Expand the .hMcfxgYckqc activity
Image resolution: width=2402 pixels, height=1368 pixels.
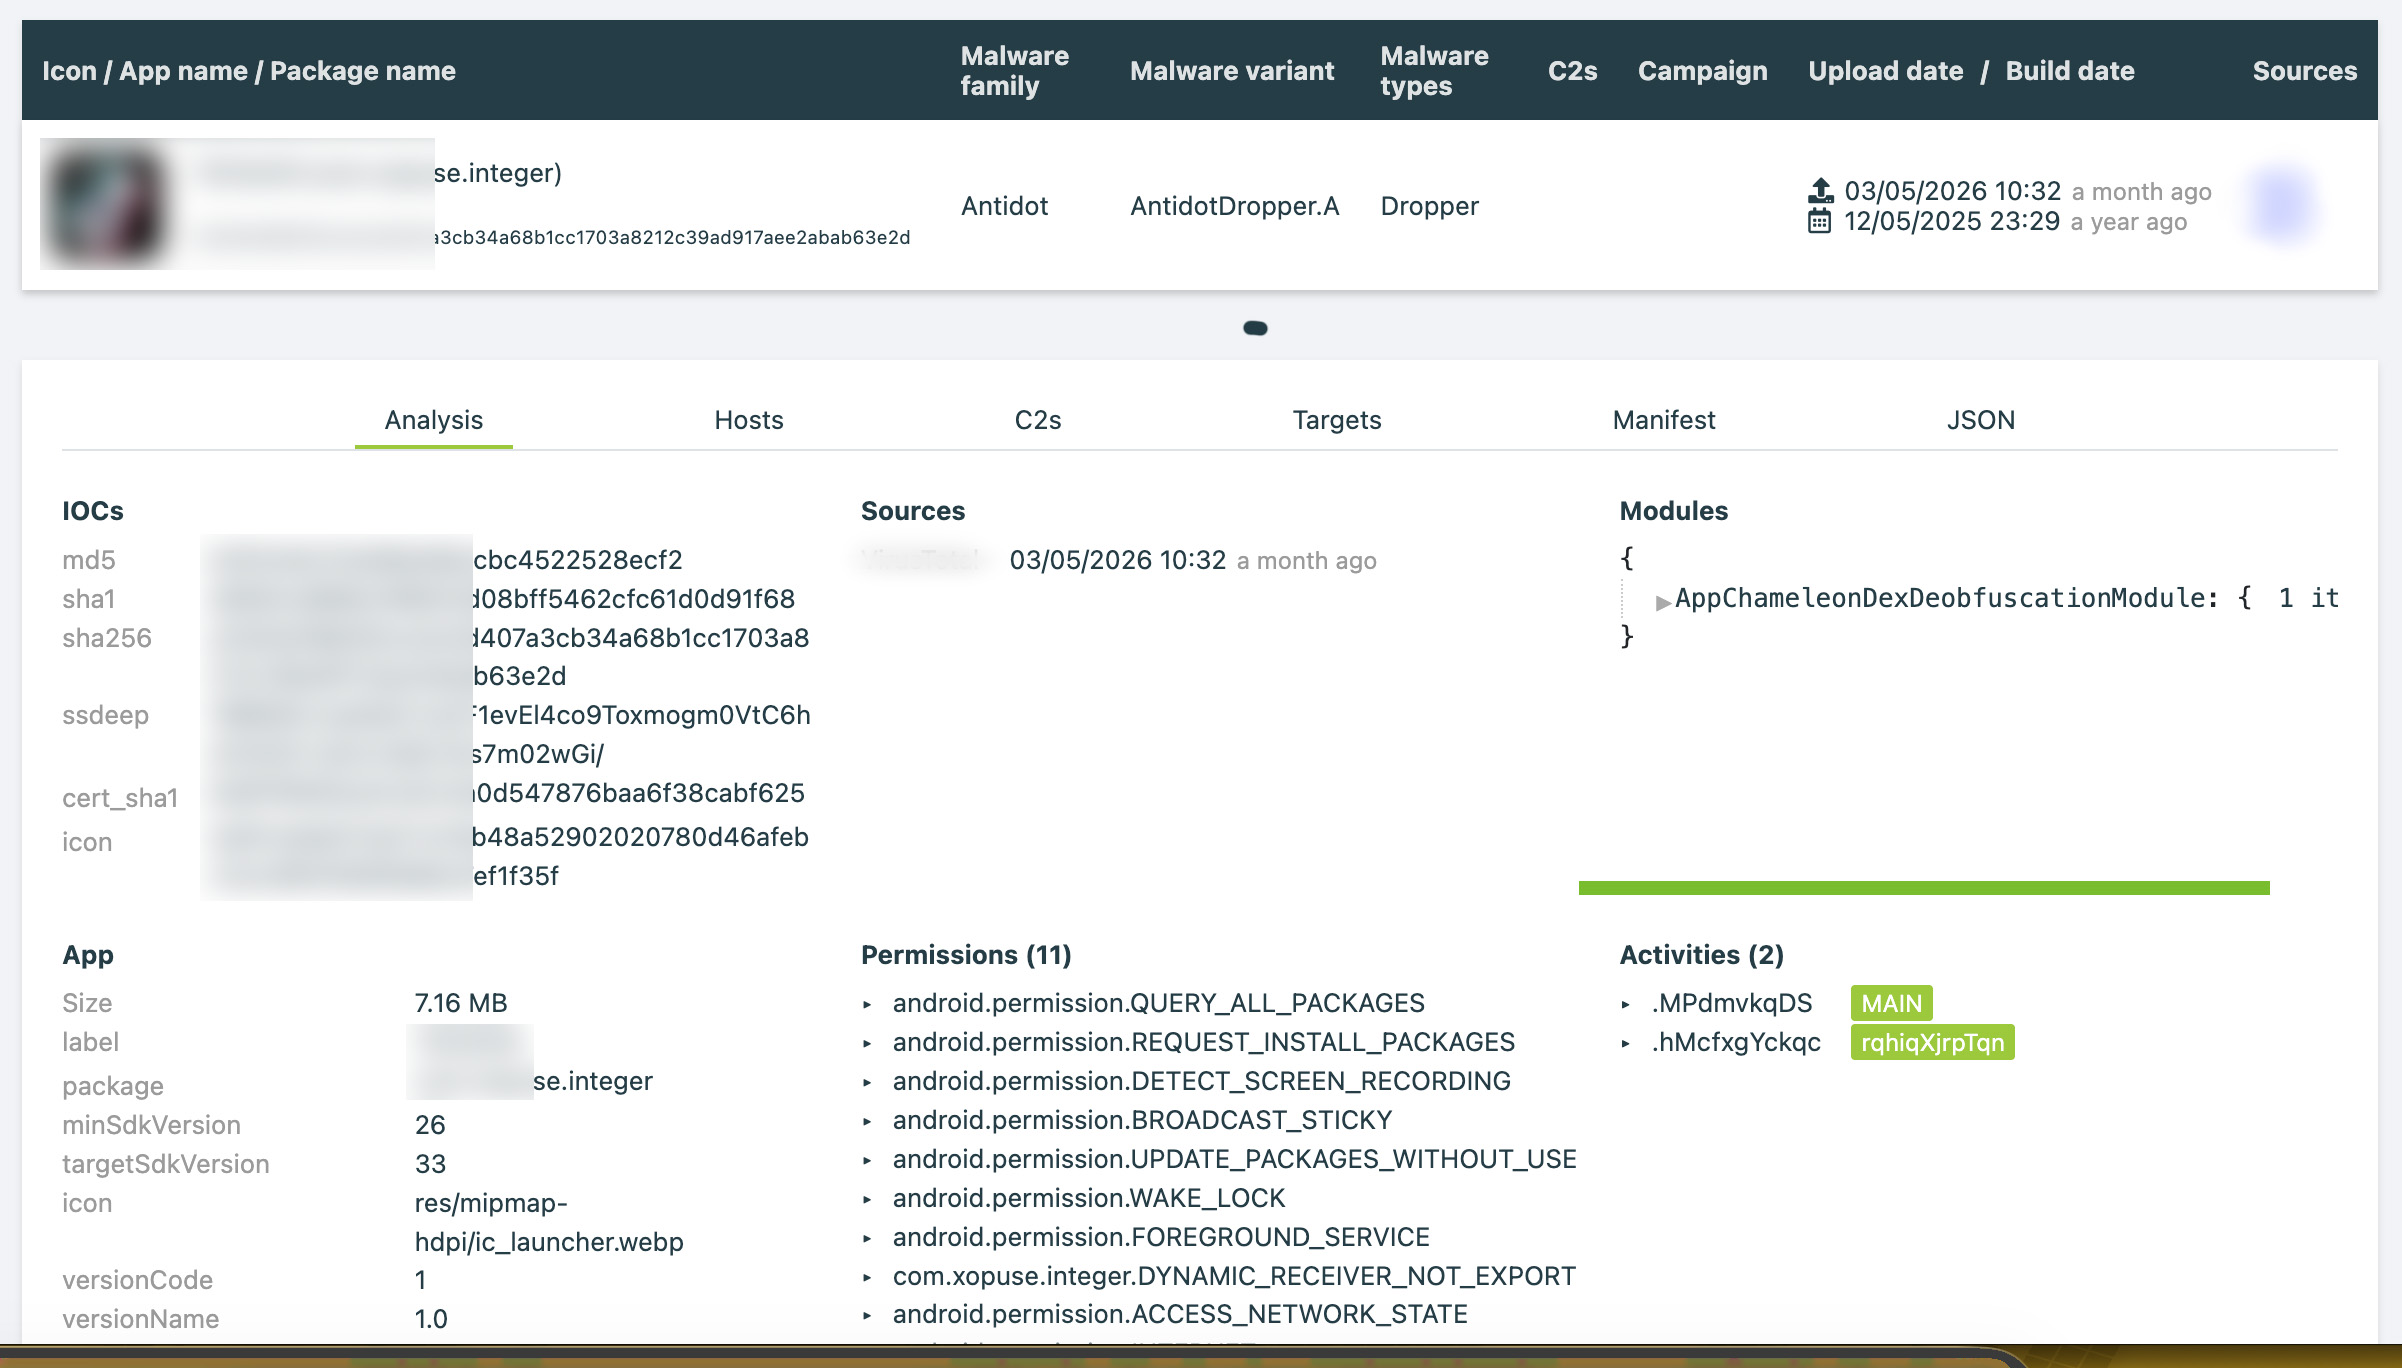pyautogui.click(x=1626, y=1043)
